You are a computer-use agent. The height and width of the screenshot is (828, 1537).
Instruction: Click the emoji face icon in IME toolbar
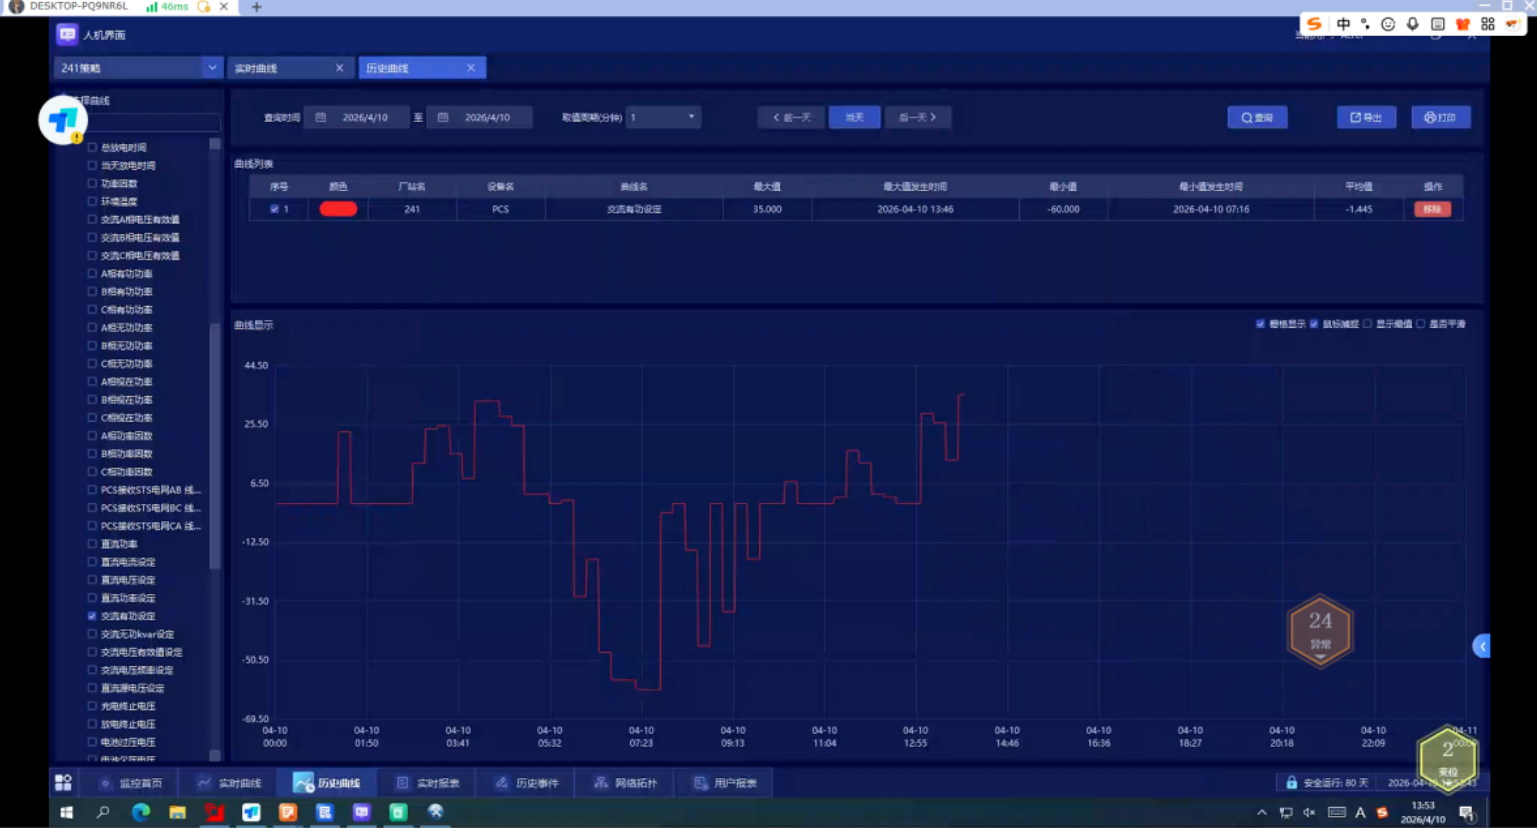pos(1388,24)
